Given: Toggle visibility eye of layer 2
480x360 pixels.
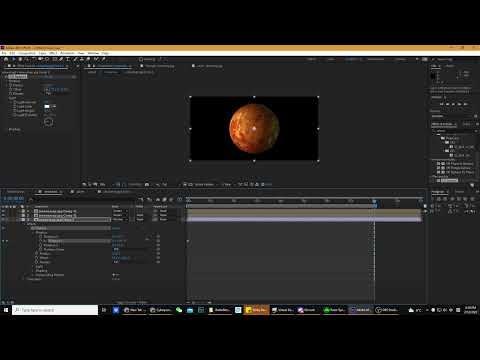Looking at the screenshot, I should click(x=3, y=215).
